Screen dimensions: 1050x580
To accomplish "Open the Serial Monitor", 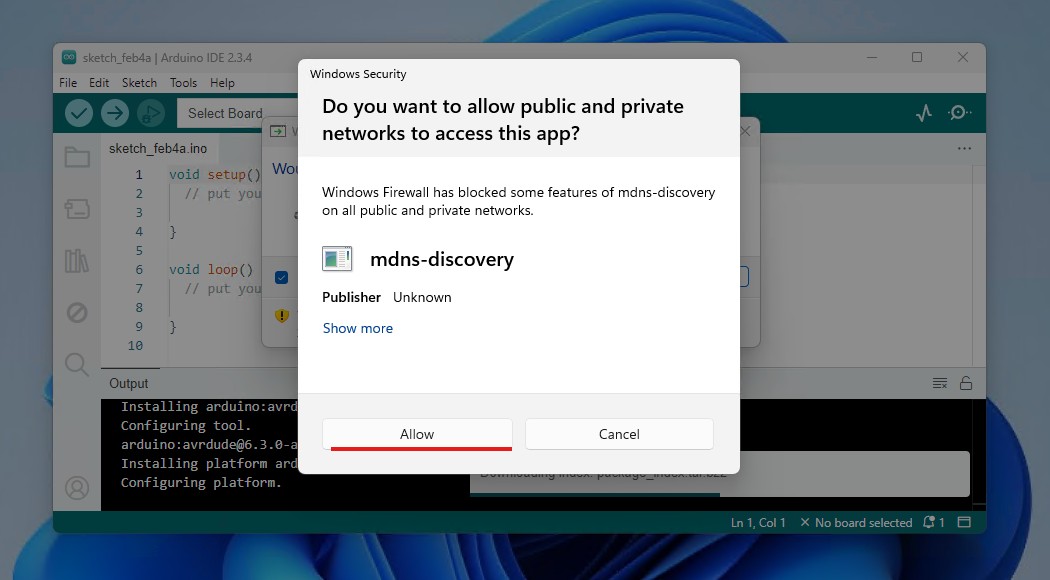I will 960,113.
